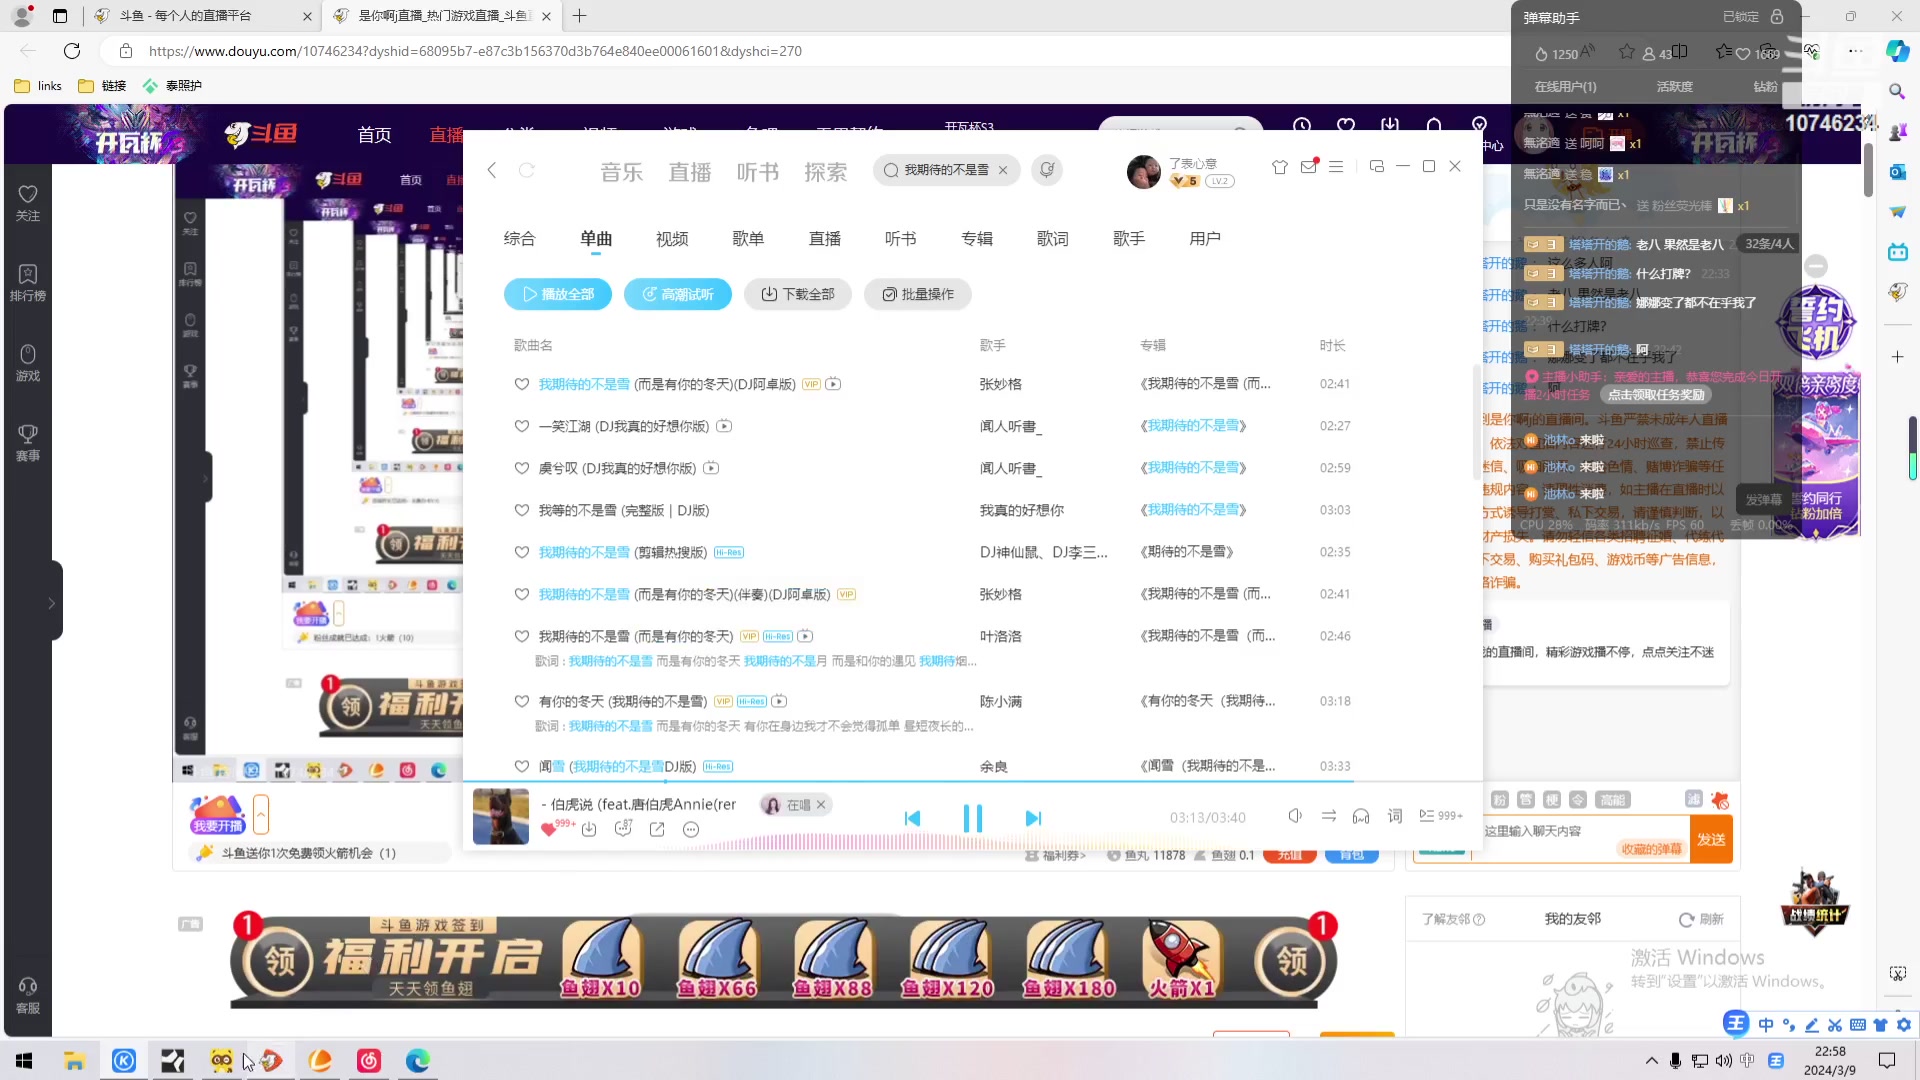Open 游戏 in Douyu left sidebar
The width and height of the screenshot is (1920, 1080).
coord(28,362)
